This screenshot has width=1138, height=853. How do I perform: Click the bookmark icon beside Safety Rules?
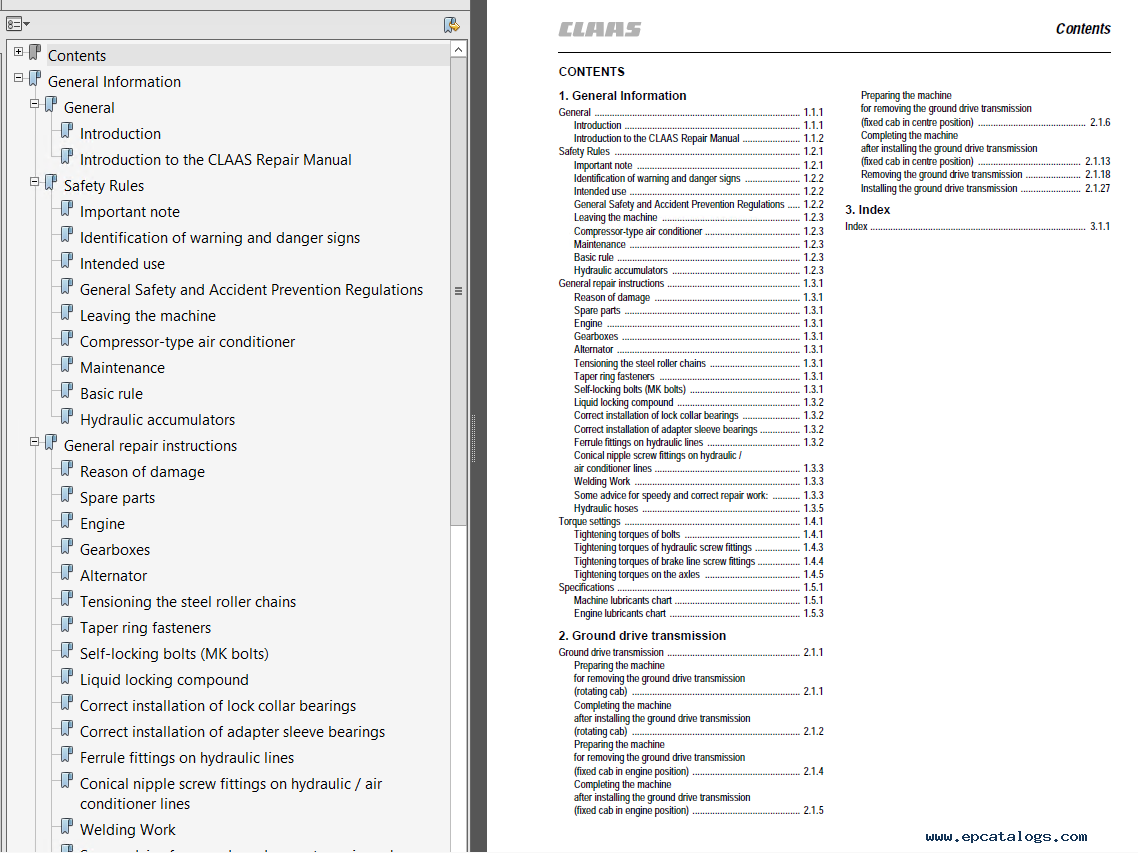51,184
